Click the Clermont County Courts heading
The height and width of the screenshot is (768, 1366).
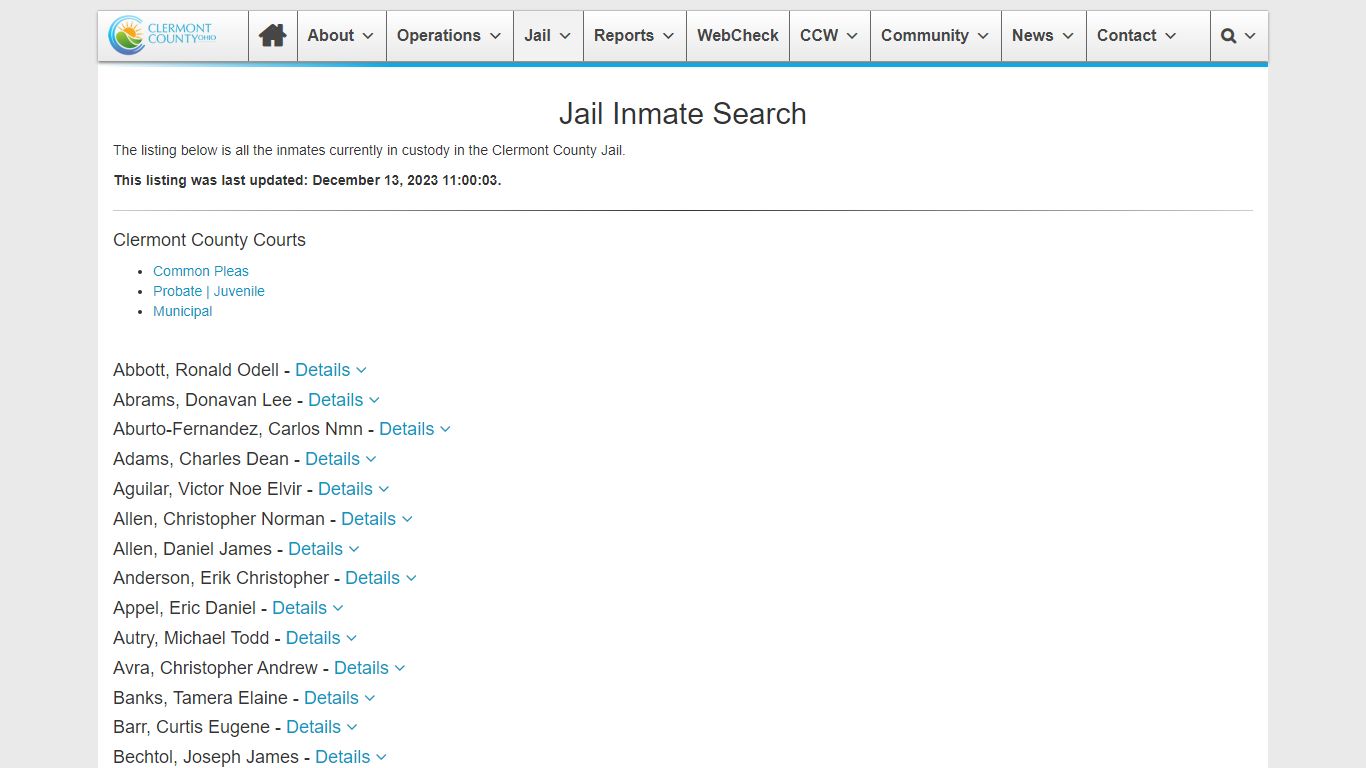pos(209,240)
